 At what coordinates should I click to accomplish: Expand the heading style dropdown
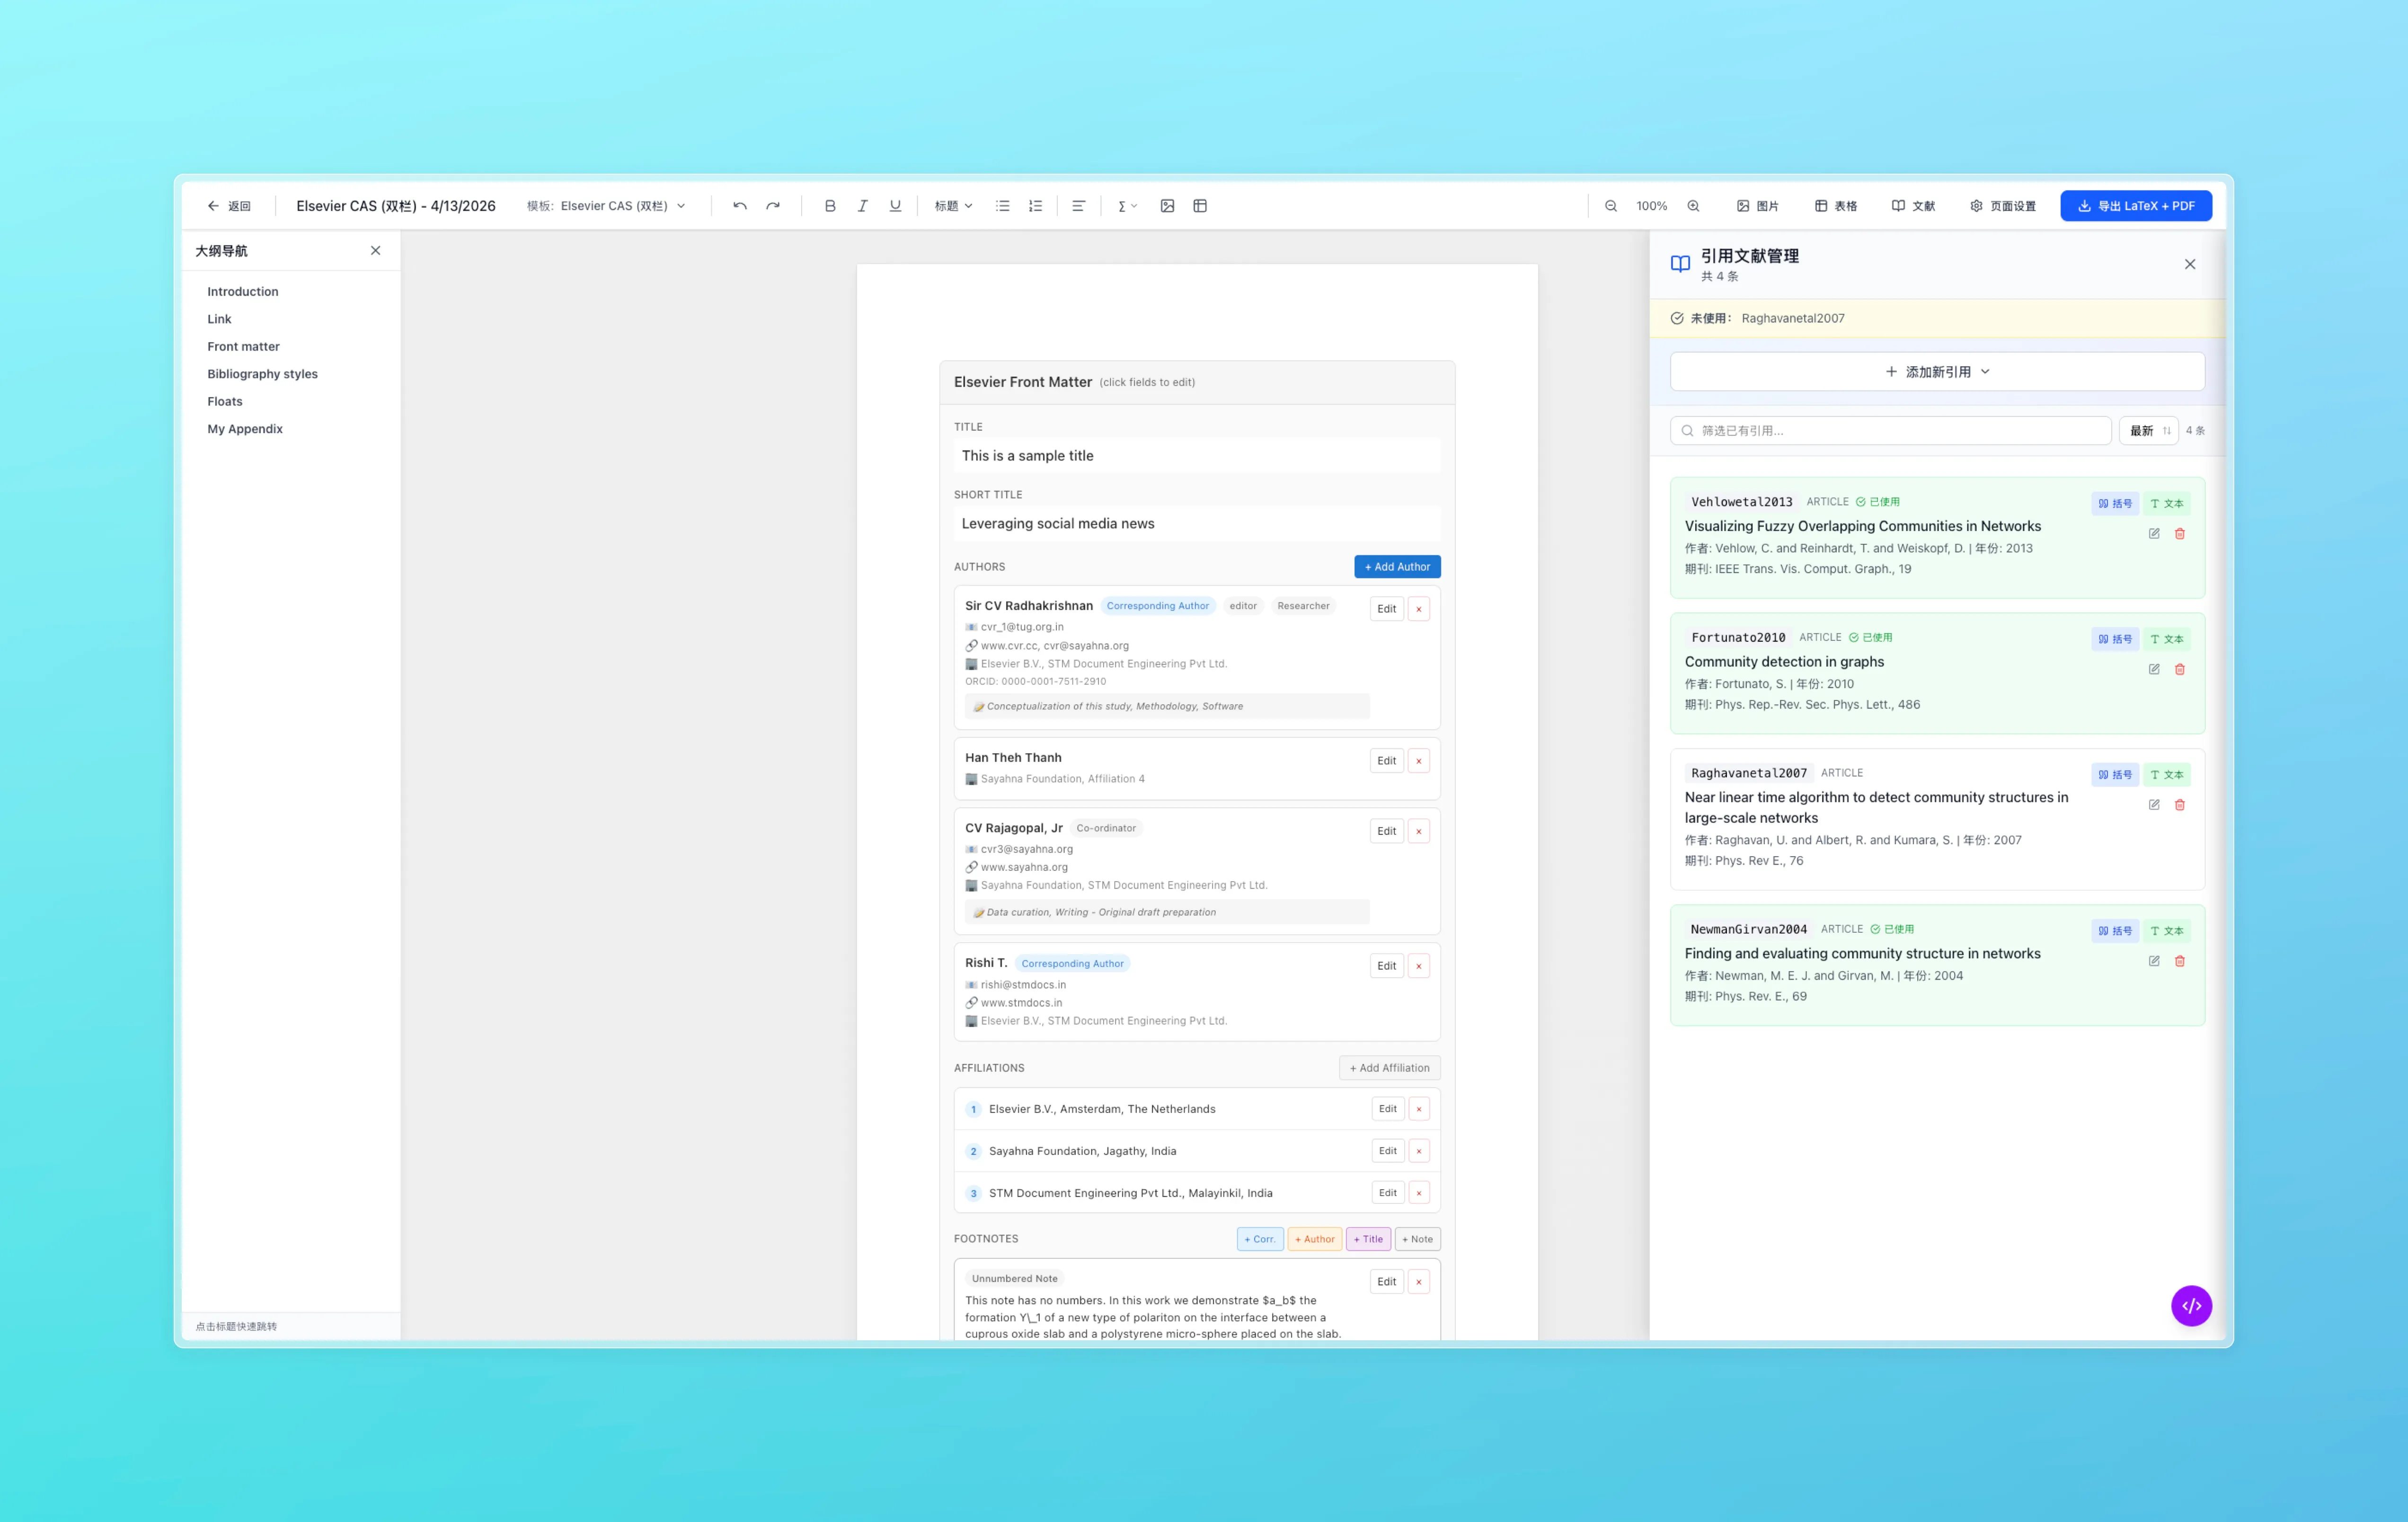pos(953,206)
